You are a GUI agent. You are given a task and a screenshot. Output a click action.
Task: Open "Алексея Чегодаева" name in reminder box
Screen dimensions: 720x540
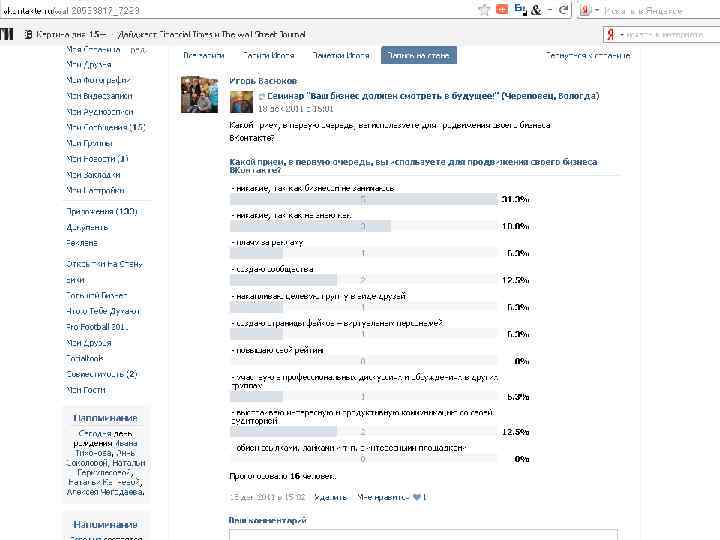(x=106, y=492)
